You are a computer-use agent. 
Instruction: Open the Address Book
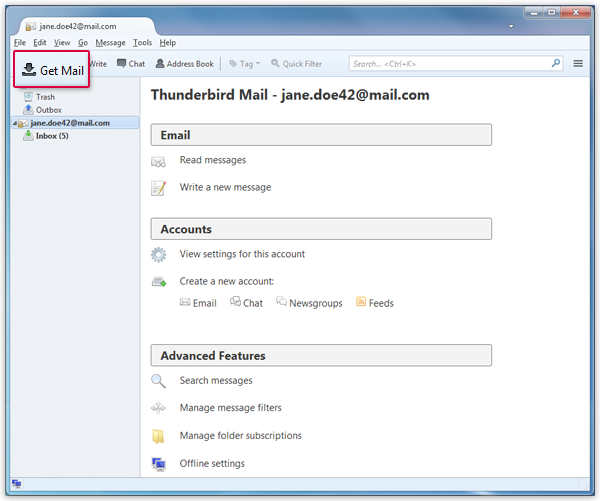click(184, 64)
